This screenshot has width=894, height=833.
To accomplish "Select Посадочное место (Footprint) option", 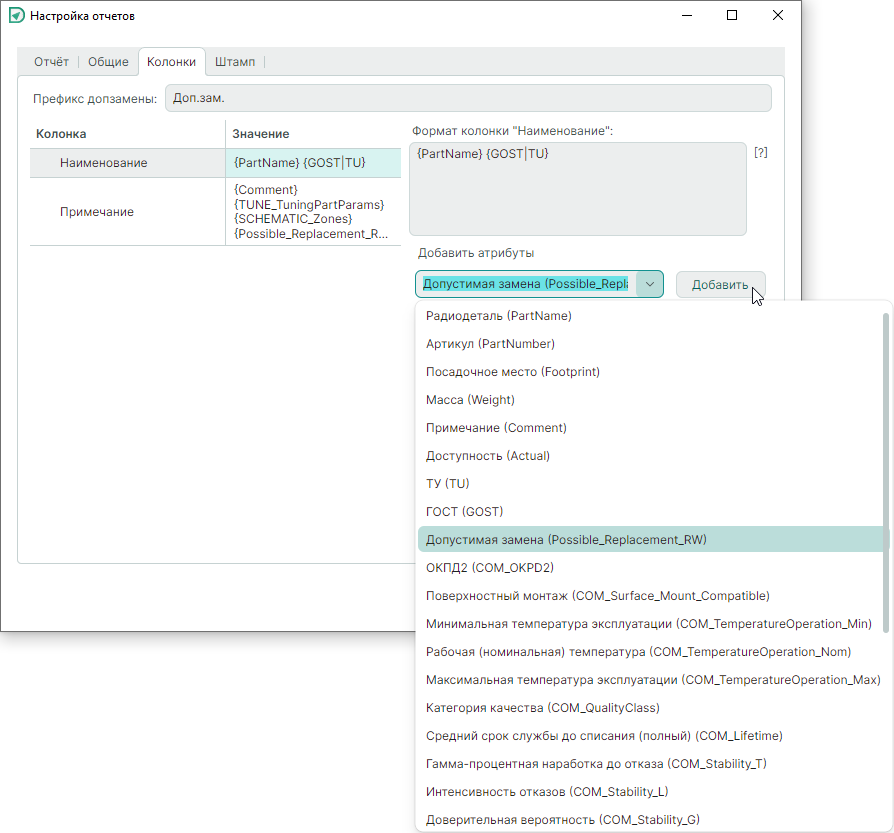I will pos(513,372).
